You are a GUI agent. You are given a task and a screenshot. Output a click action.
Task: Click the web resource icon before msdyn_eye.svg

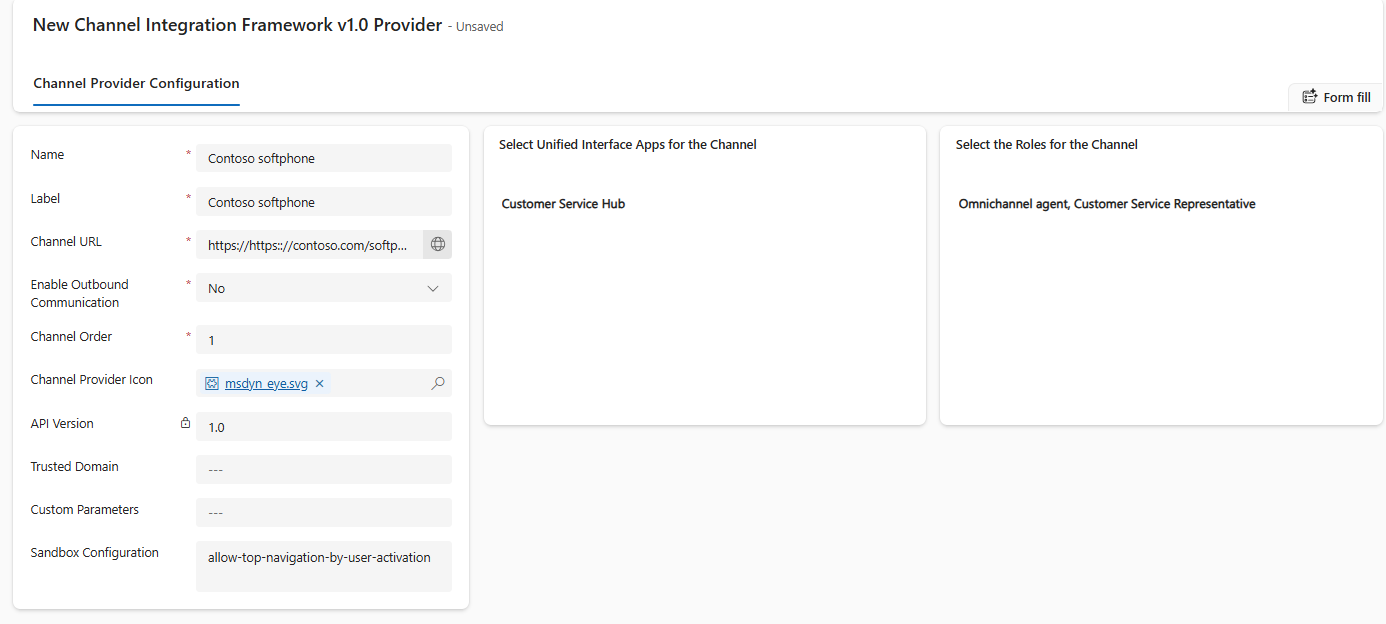212,383
